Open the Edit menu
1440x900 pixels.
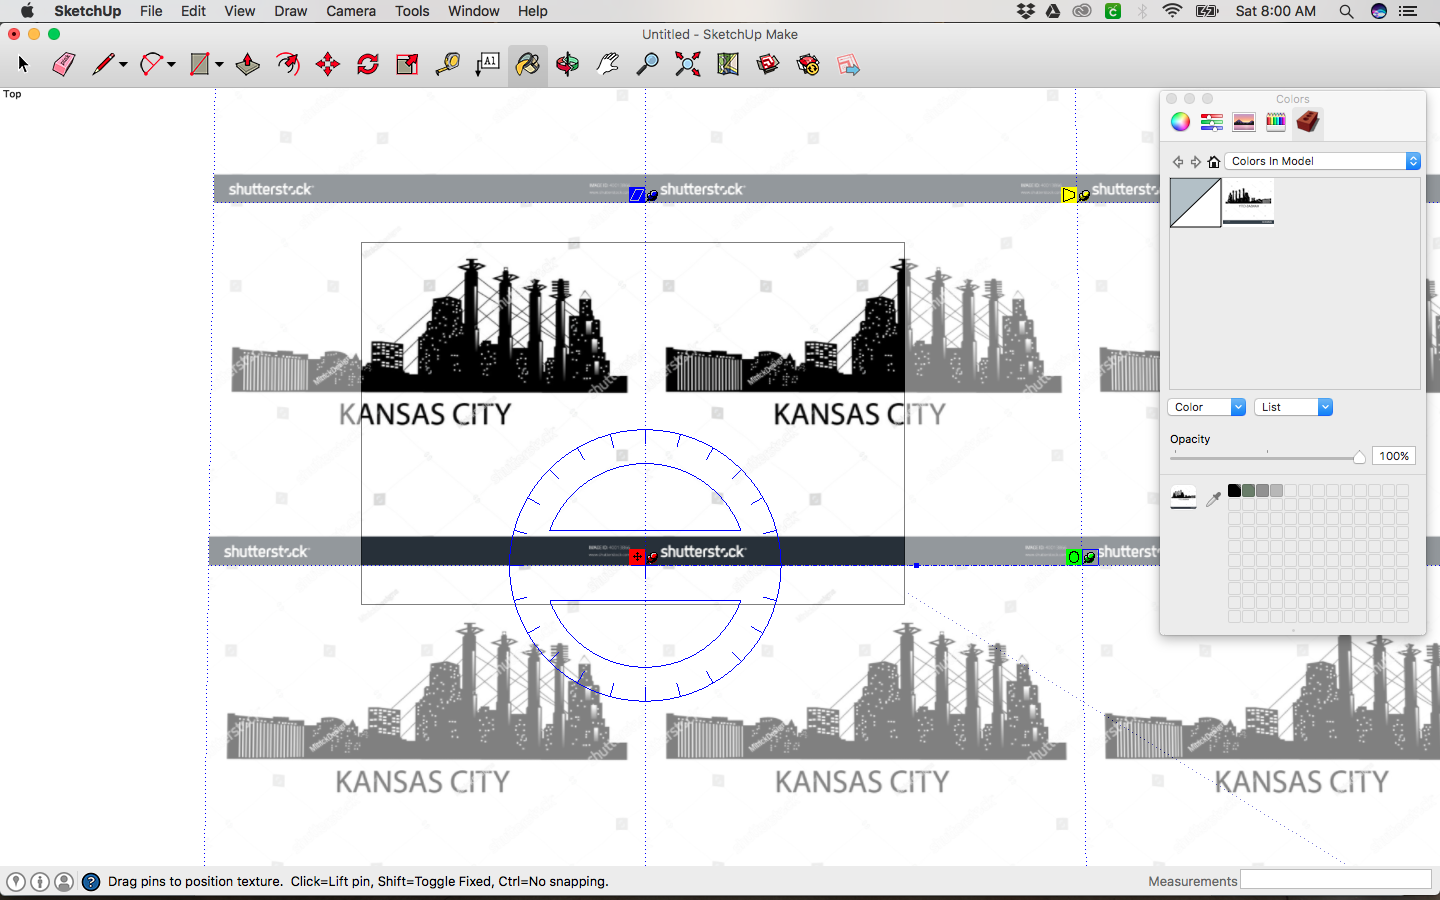[x=193, y=11]
